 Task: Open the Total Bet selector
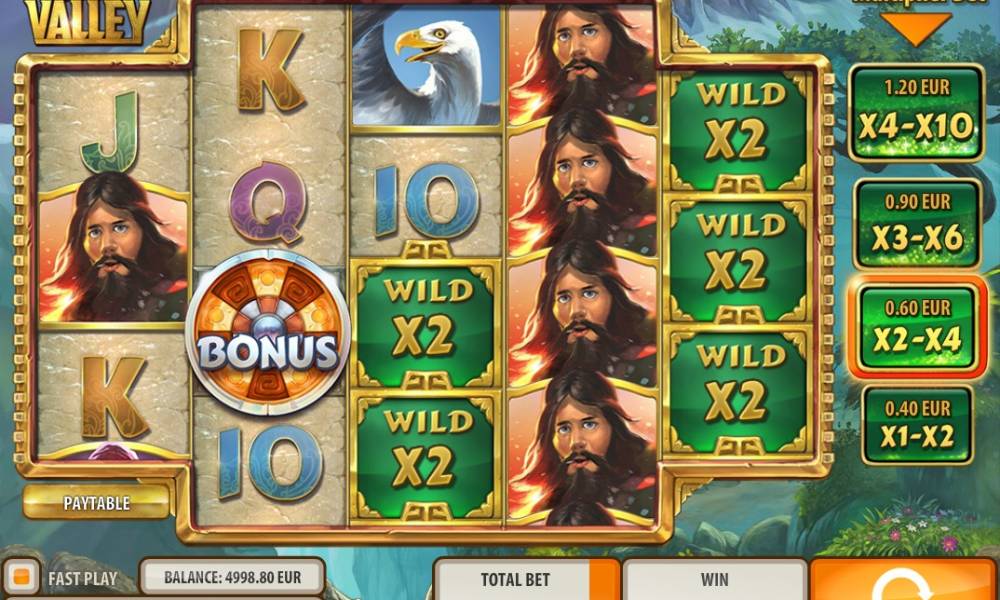coord(526,579)
